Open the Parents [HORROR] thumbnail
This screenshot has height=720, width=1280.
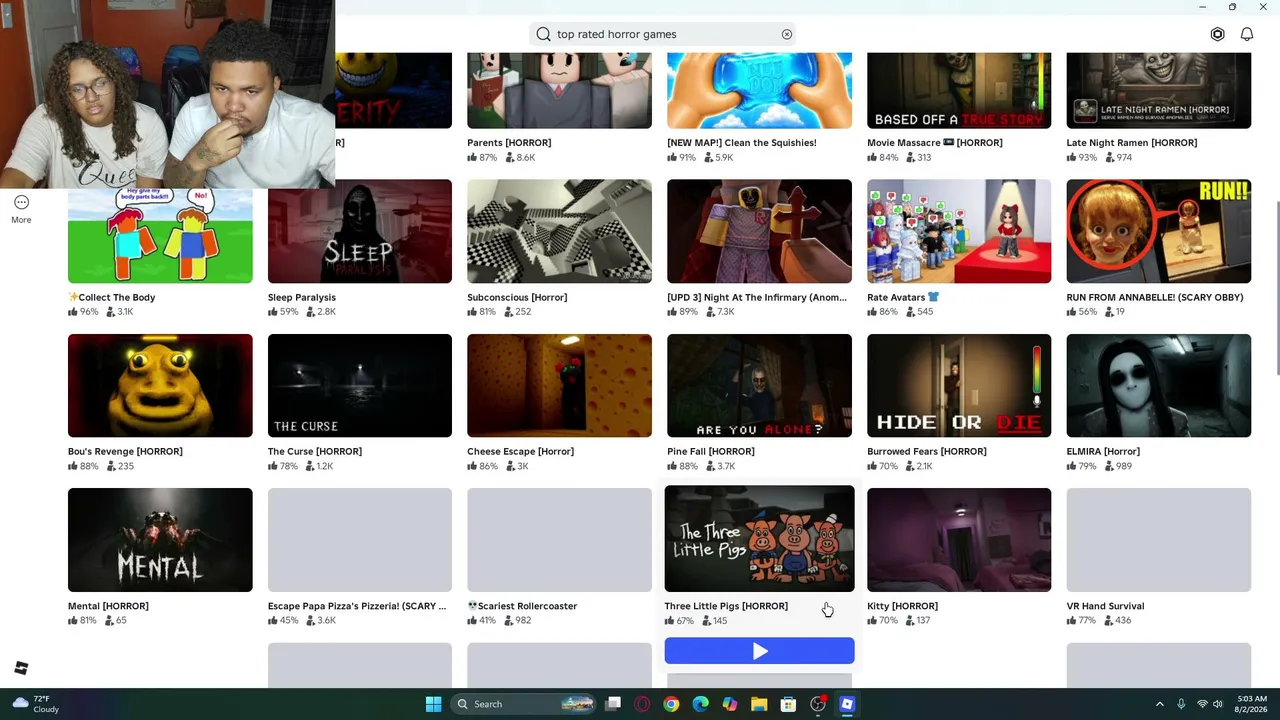(559, 91)
